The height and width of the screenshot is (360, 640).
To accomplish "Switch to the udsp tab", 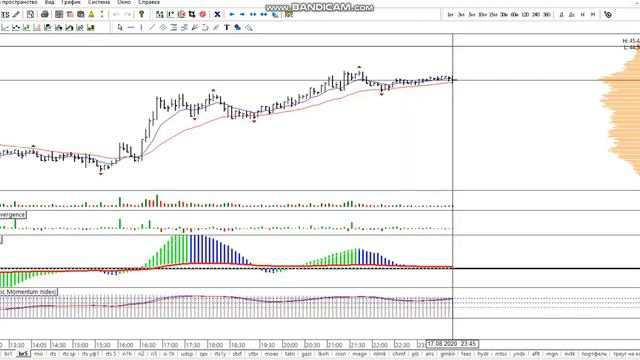I will coord(187,354).
